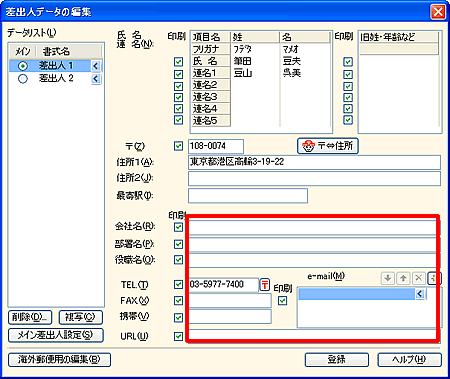Screen dimensions: 450x379
Task: Open the arrow button on 差出人 2 row
Action: pos(96,79)
